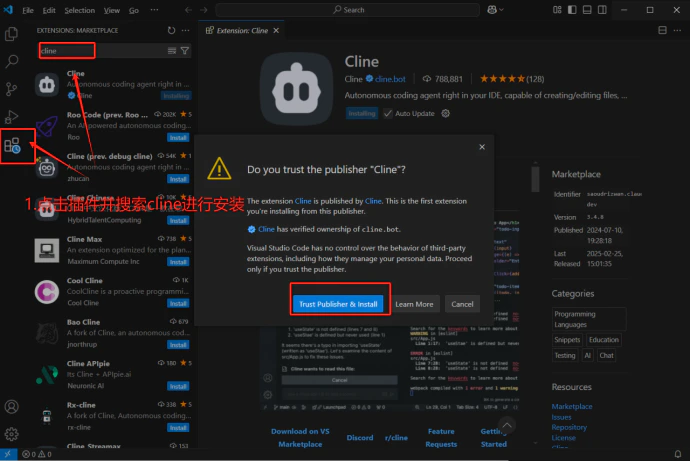Install Cline Max extension
This screenshot has height=462, width=690.
point(178,262)
